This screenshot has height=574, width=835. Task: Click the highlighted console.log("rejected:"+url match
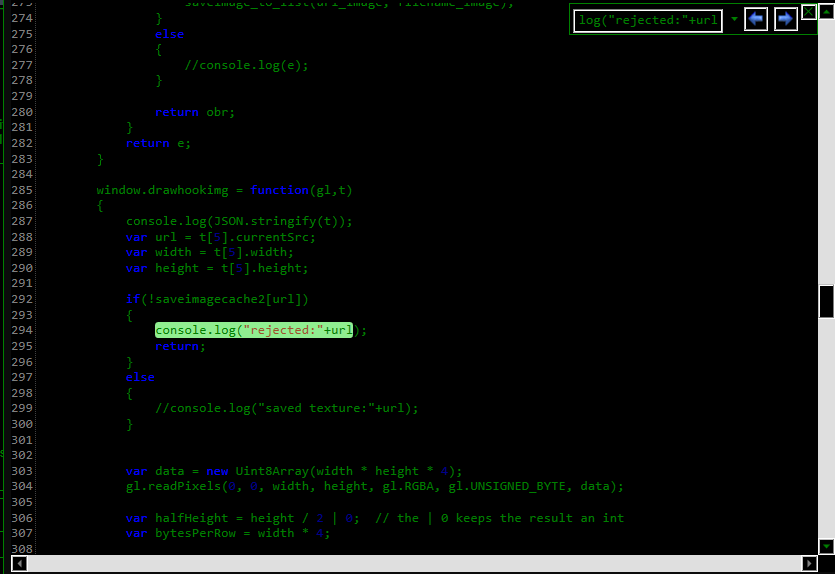[x=254, y=330]
